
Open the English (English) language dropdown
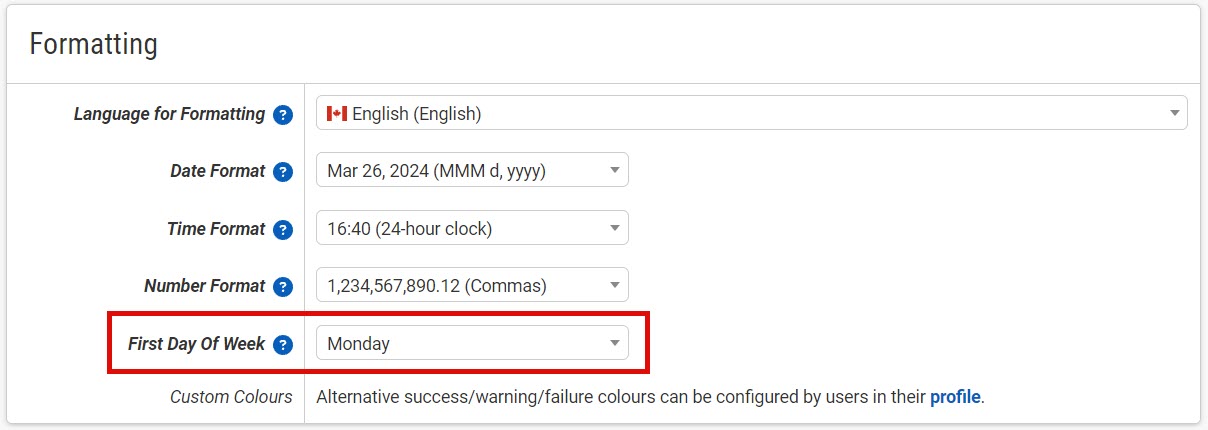(750, 113)
